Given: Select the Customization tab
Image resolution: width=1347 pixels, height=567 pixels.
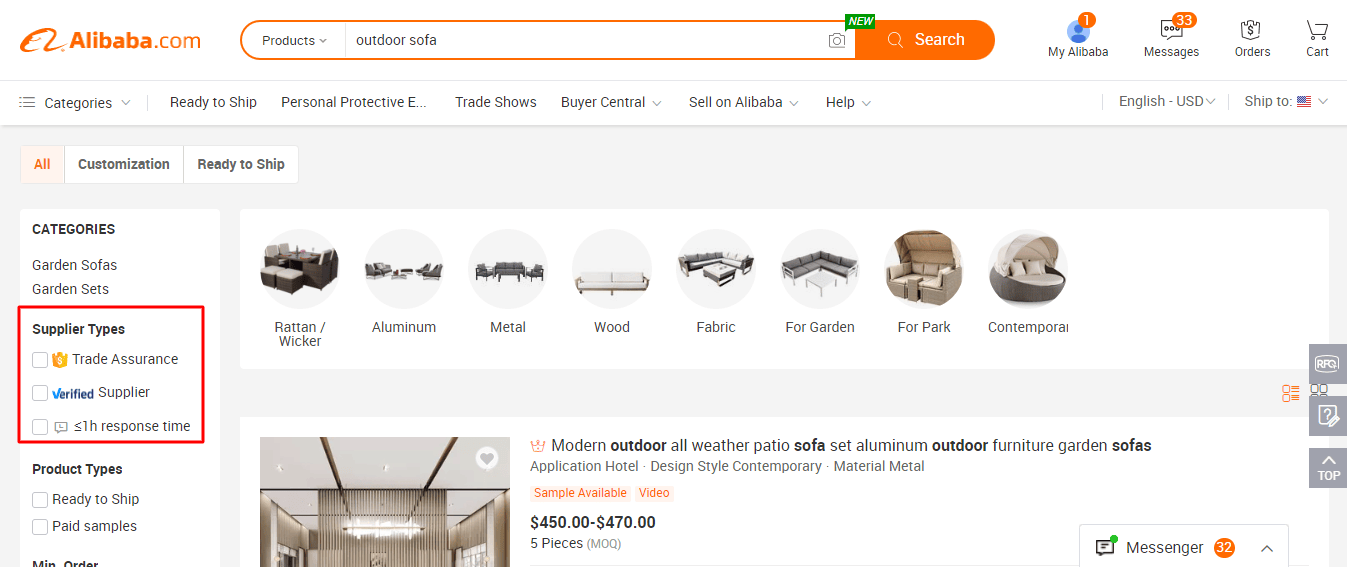Looking at the screenshot, I should (x=124, y=164).
